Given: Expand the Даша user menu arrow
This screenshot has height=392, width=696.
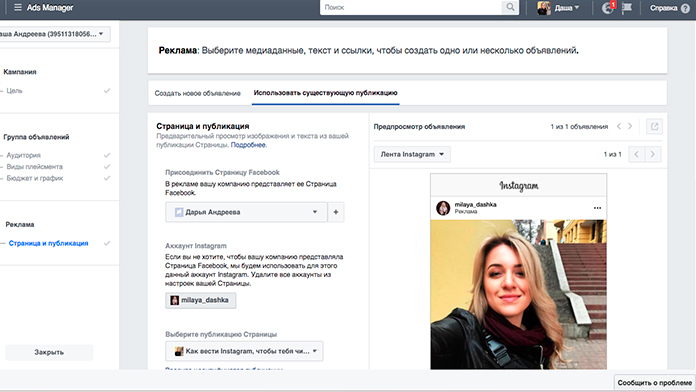Looking at the screenshot, I should 577,8.
